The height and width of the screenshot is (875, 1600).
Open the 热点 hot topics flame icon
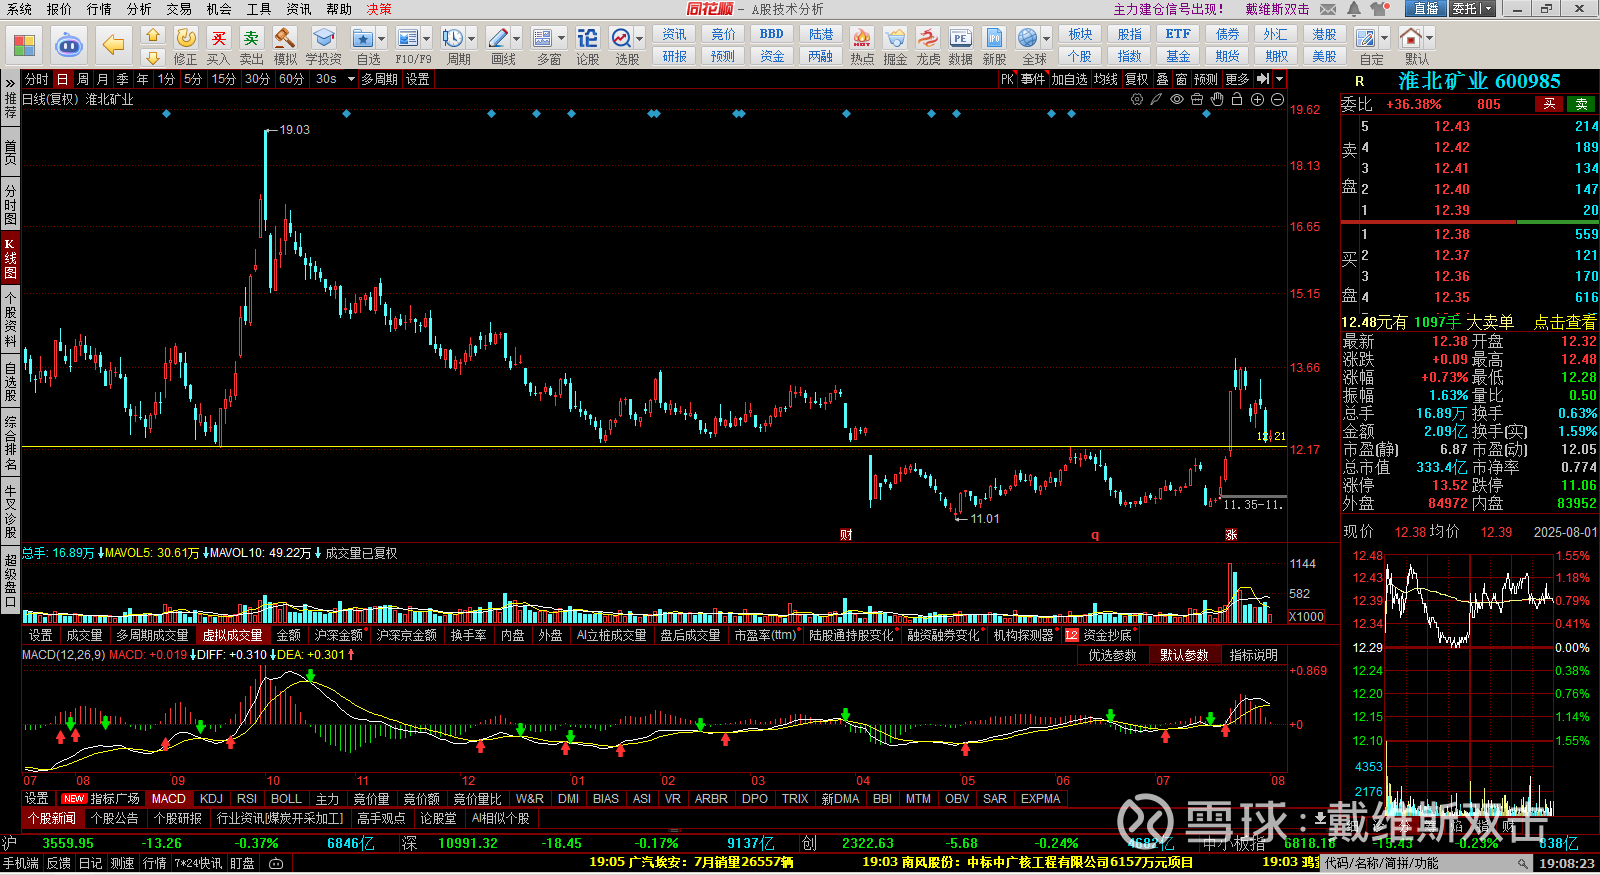coord(861,38)
